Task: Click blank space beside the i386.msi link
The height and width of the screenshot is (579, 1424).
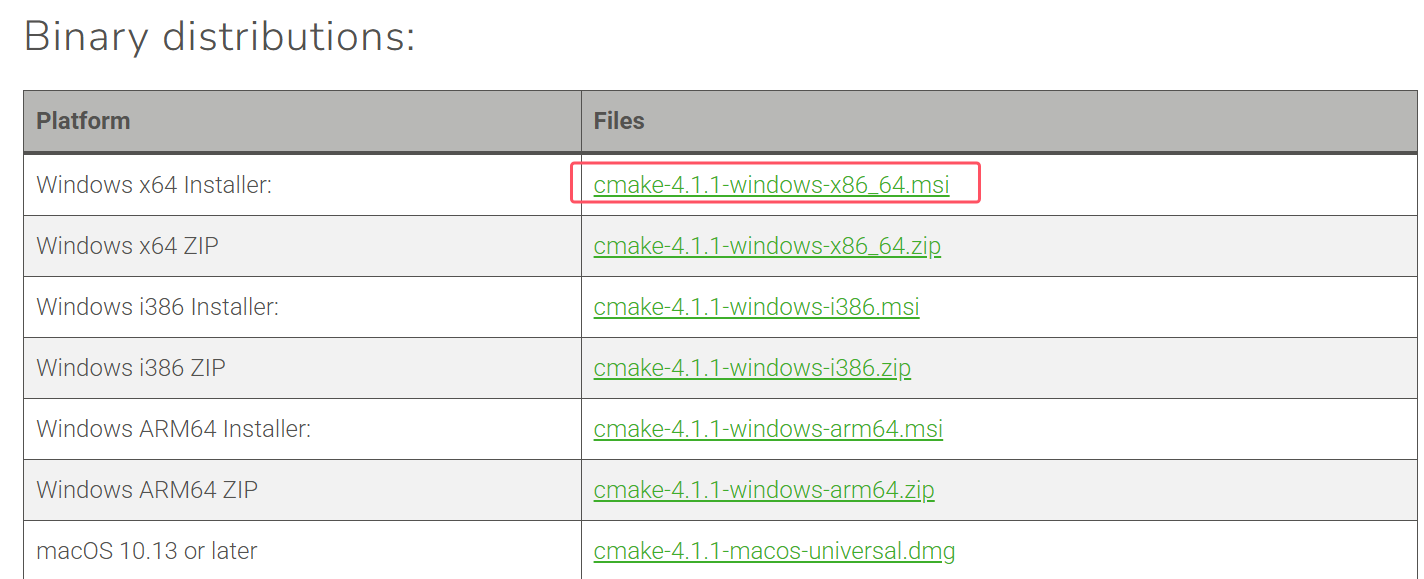Action: point(1150,307)
